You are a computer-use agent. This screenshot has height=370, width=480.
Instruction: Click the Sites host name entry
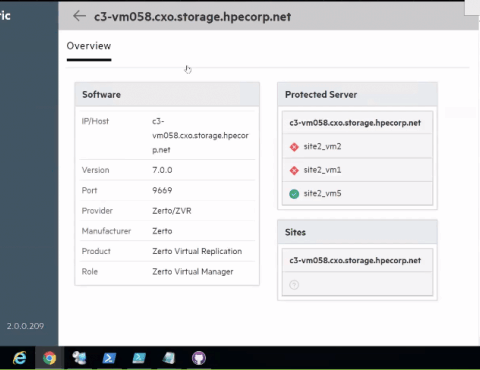coord(355,260)
